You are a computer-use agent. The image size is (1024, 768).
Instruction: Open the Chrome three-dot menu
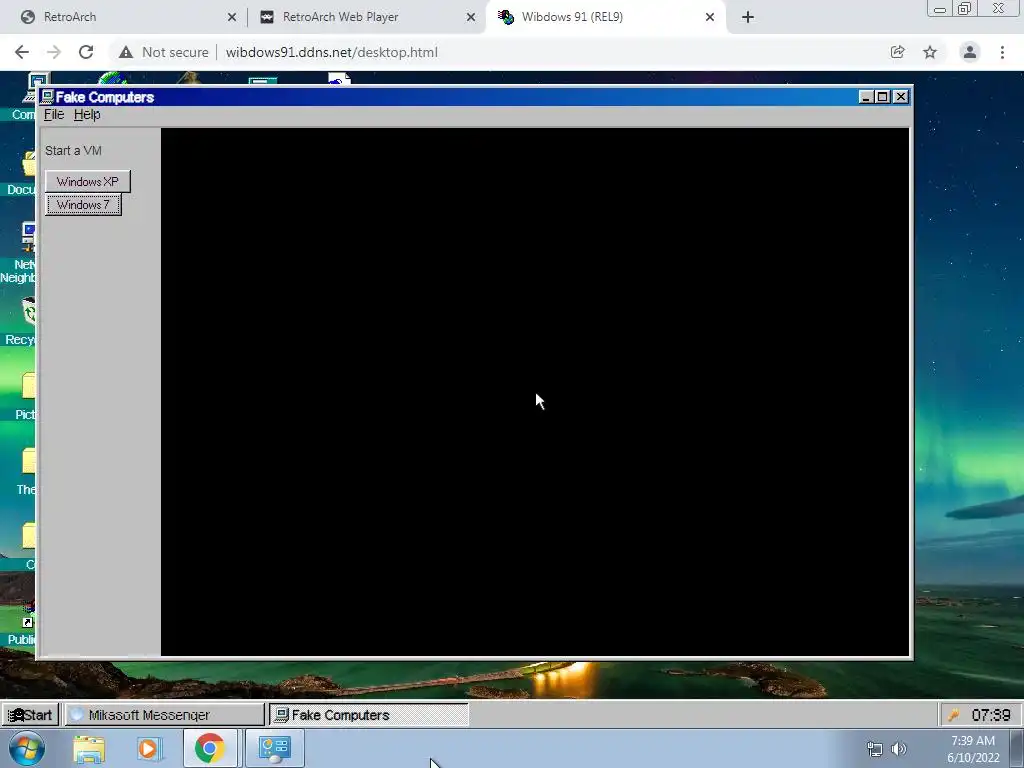click(1002, 52)
